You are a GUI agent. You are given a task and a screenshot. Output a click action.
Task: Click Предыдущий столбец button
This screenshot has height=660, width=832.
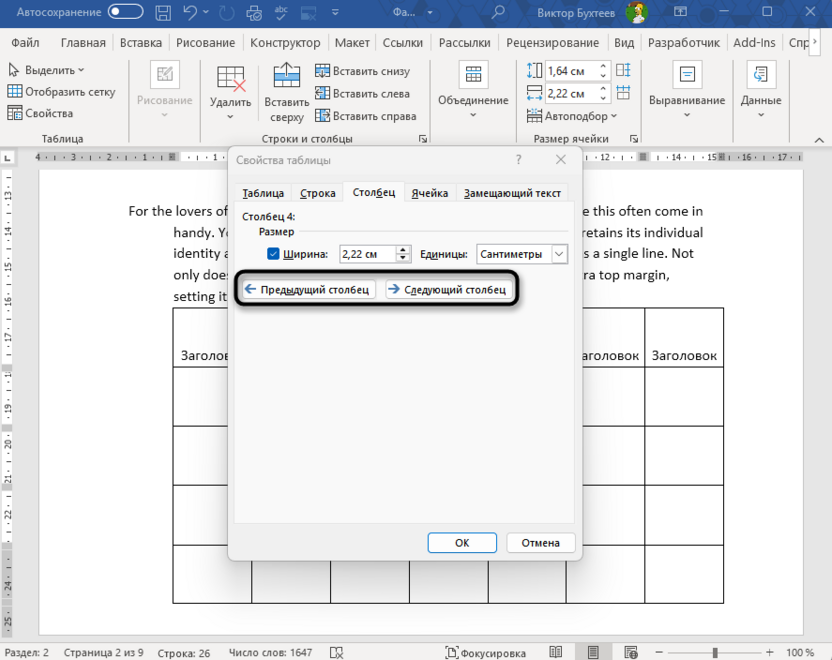309,290
